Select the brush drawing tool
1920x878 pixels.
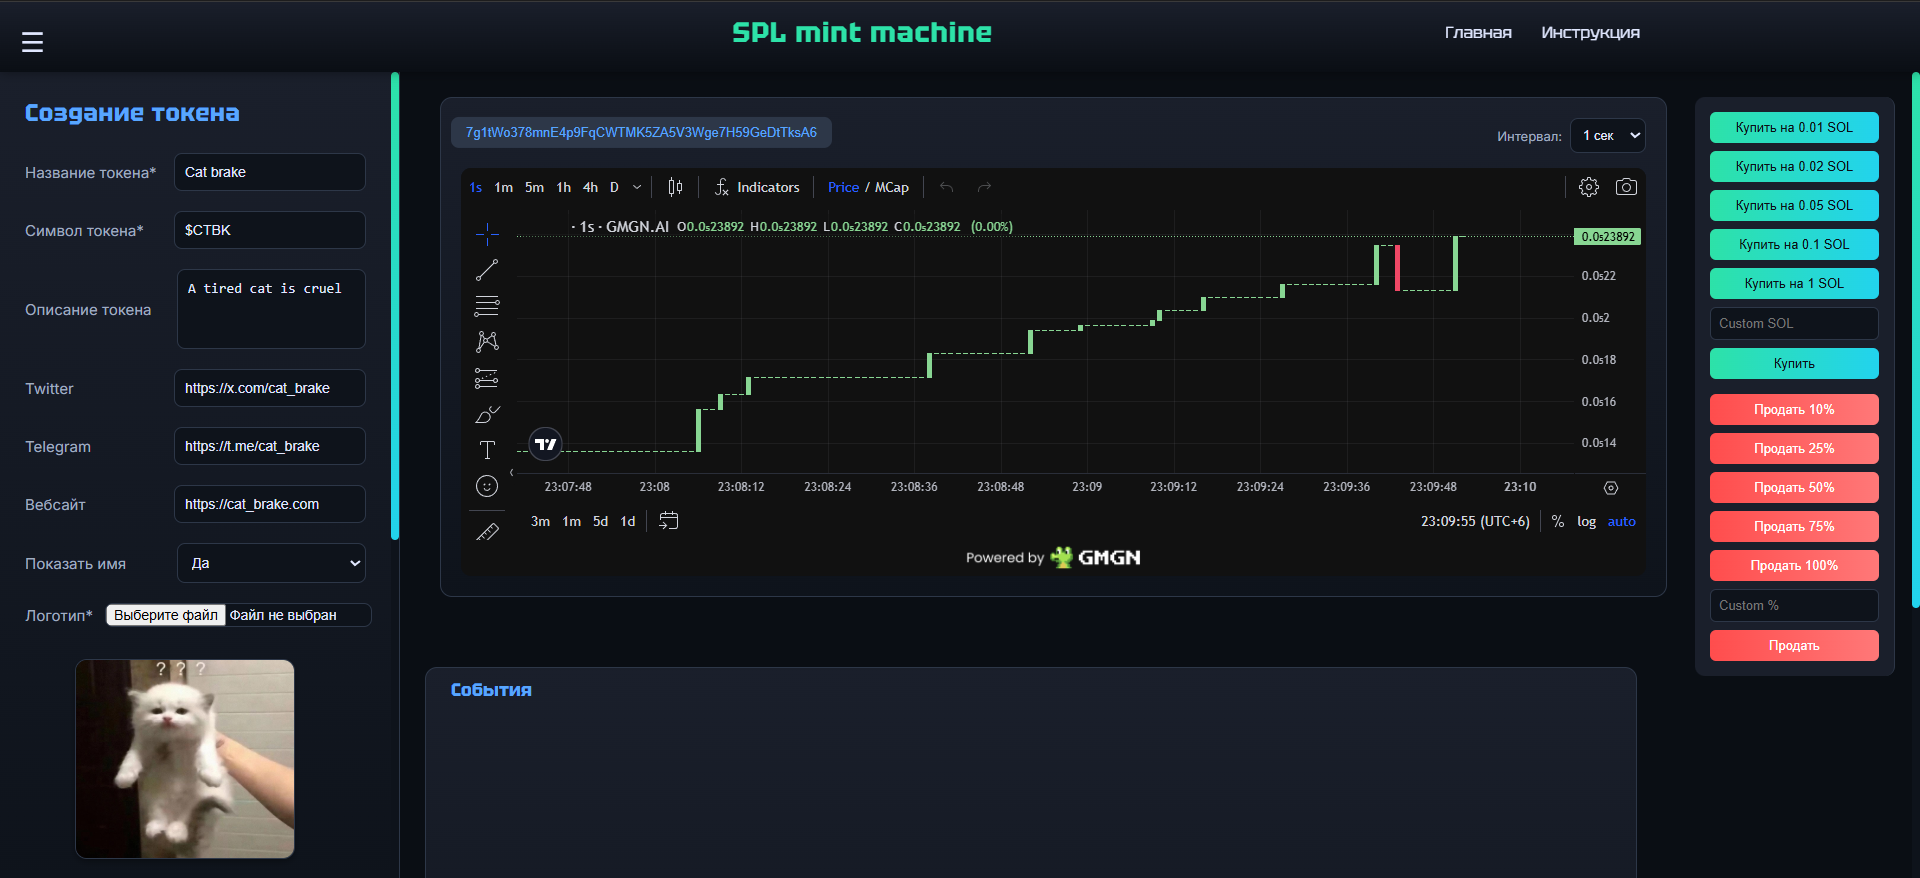pos(487,414)
